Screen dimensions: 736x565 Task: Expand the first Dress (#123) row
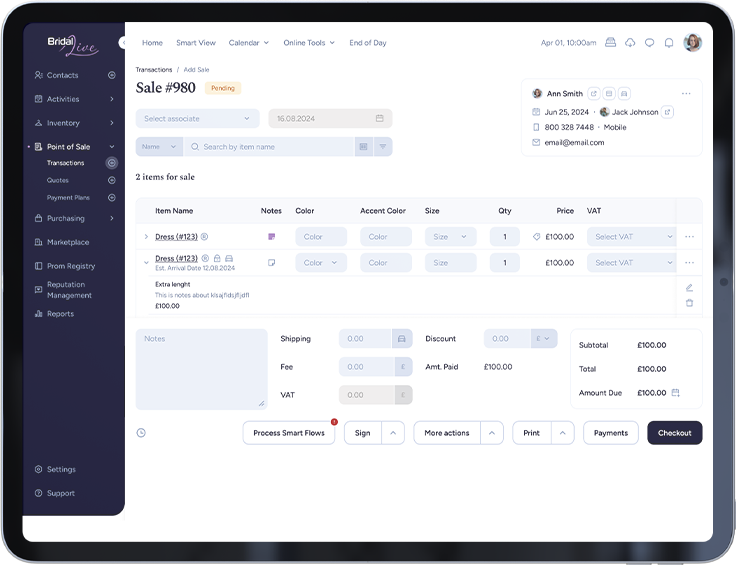[146, 237]
